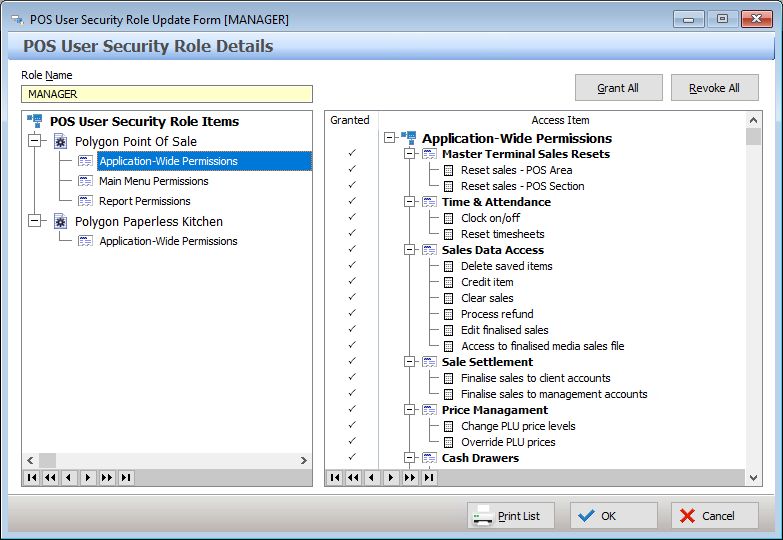Image resolution: width=783 pixels, height=540 pixels.
Task: Collapse the Sale Settlement group
Action: coord(409,361)
